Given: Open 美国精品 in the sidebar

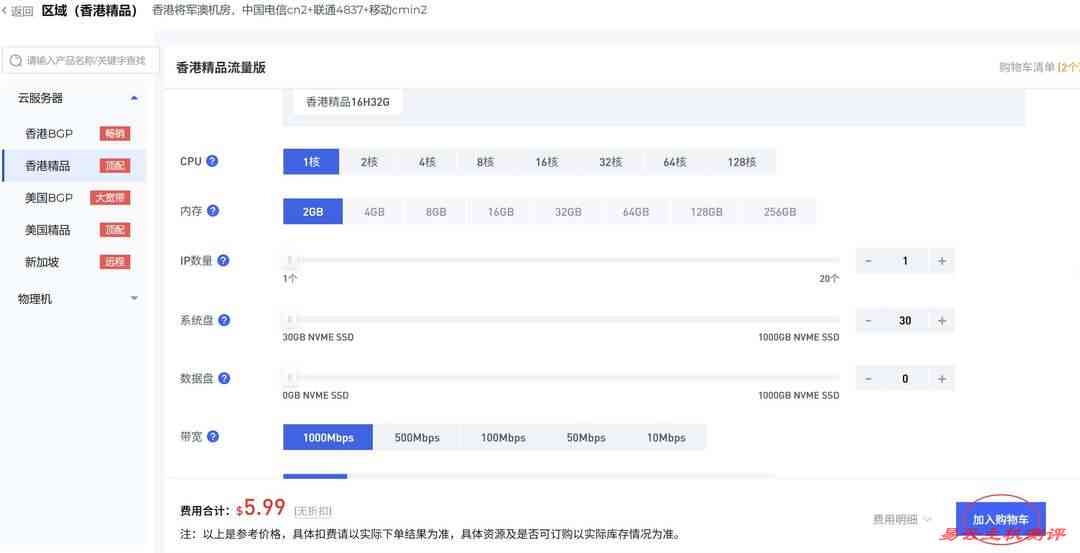Looking at the screenshot, I should click(48, 230).
